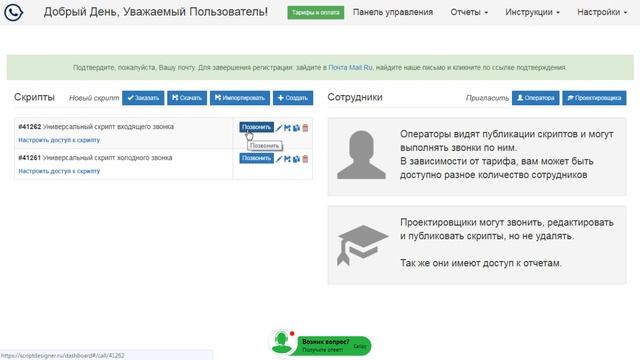Invite an employee with the Оператора button
640x360 pixels.
click(x=536, y=98)
